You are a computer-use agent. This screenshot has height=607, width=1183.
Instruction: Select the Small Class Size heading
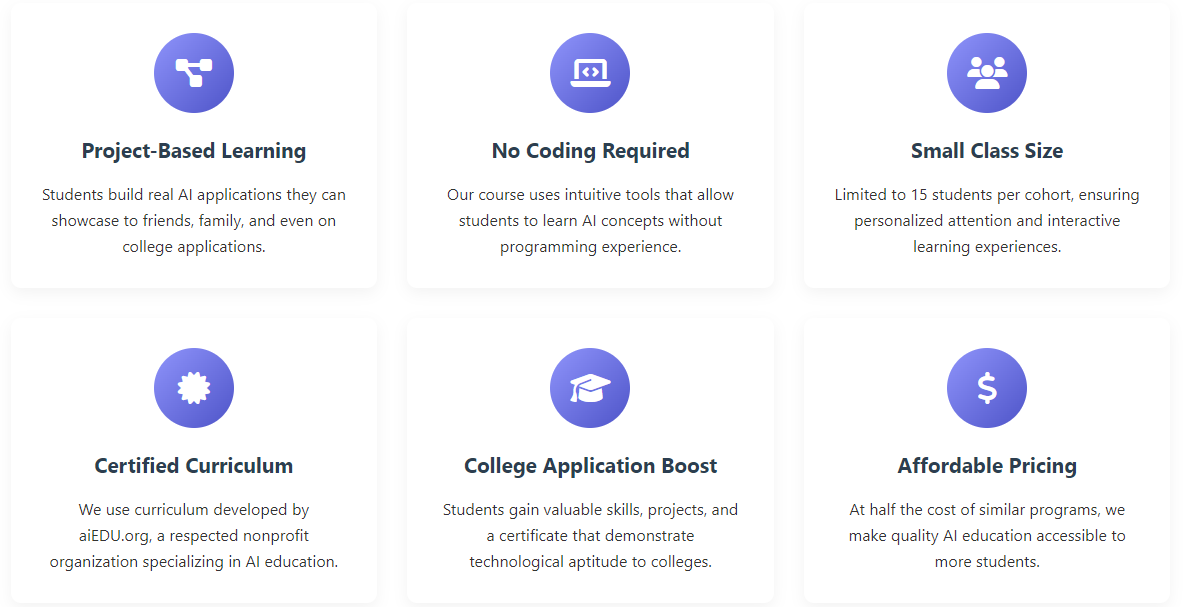coord(987,151)
